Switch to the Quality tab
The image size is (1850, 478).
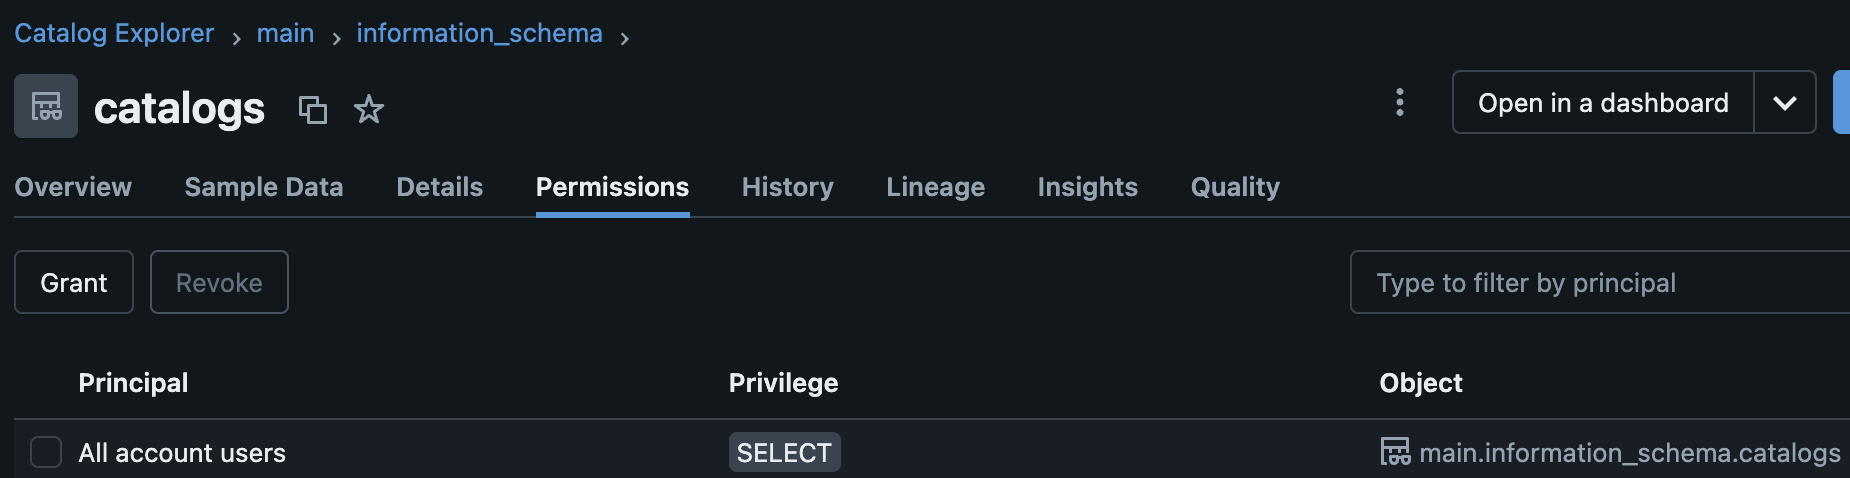[1235, 187]
